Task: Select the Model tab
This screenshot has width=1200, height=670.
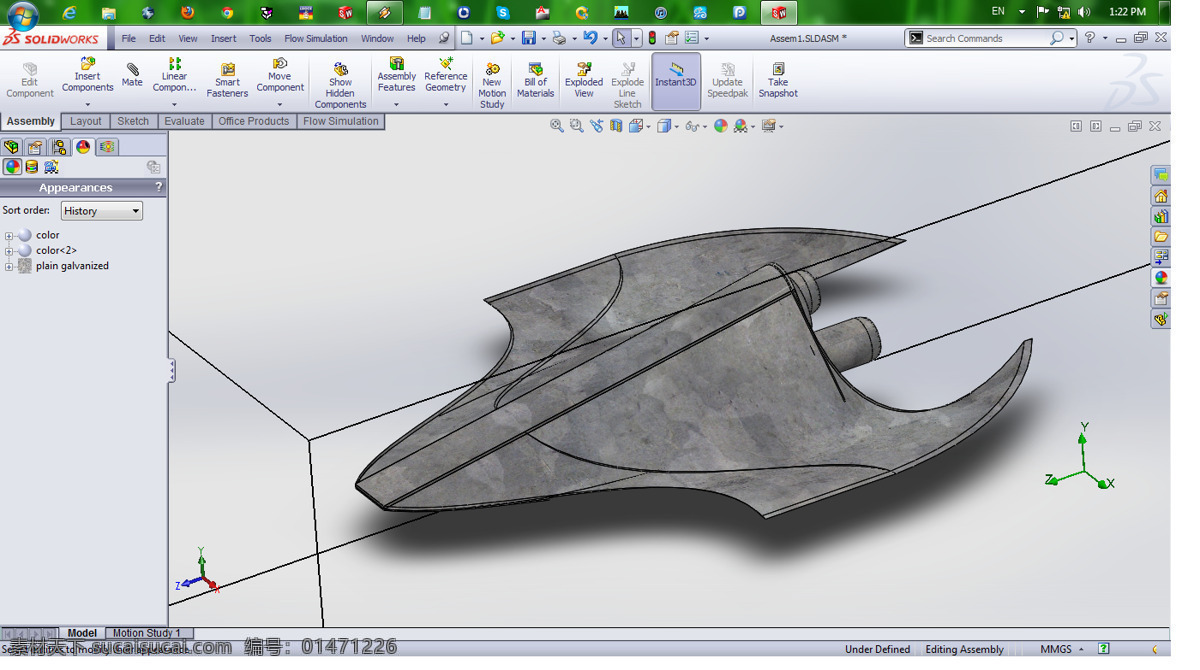Action: (82, 633)
